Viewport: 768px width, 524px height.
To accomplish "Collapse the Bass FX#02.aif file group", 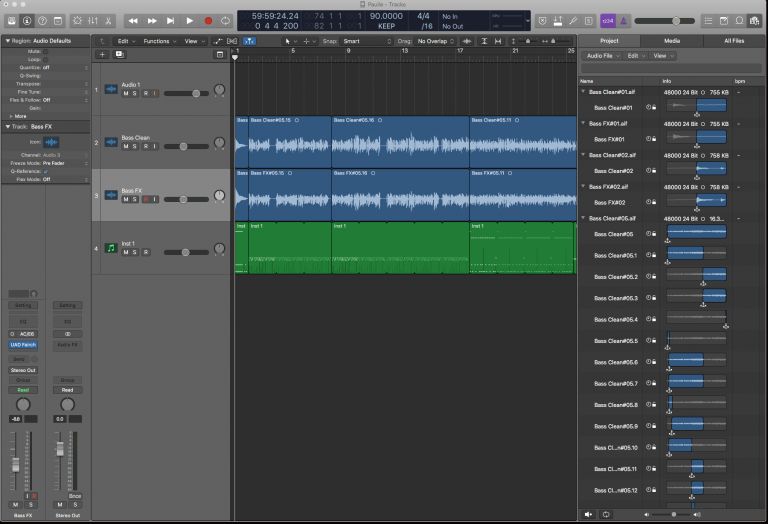I will [x=583, y=187].
